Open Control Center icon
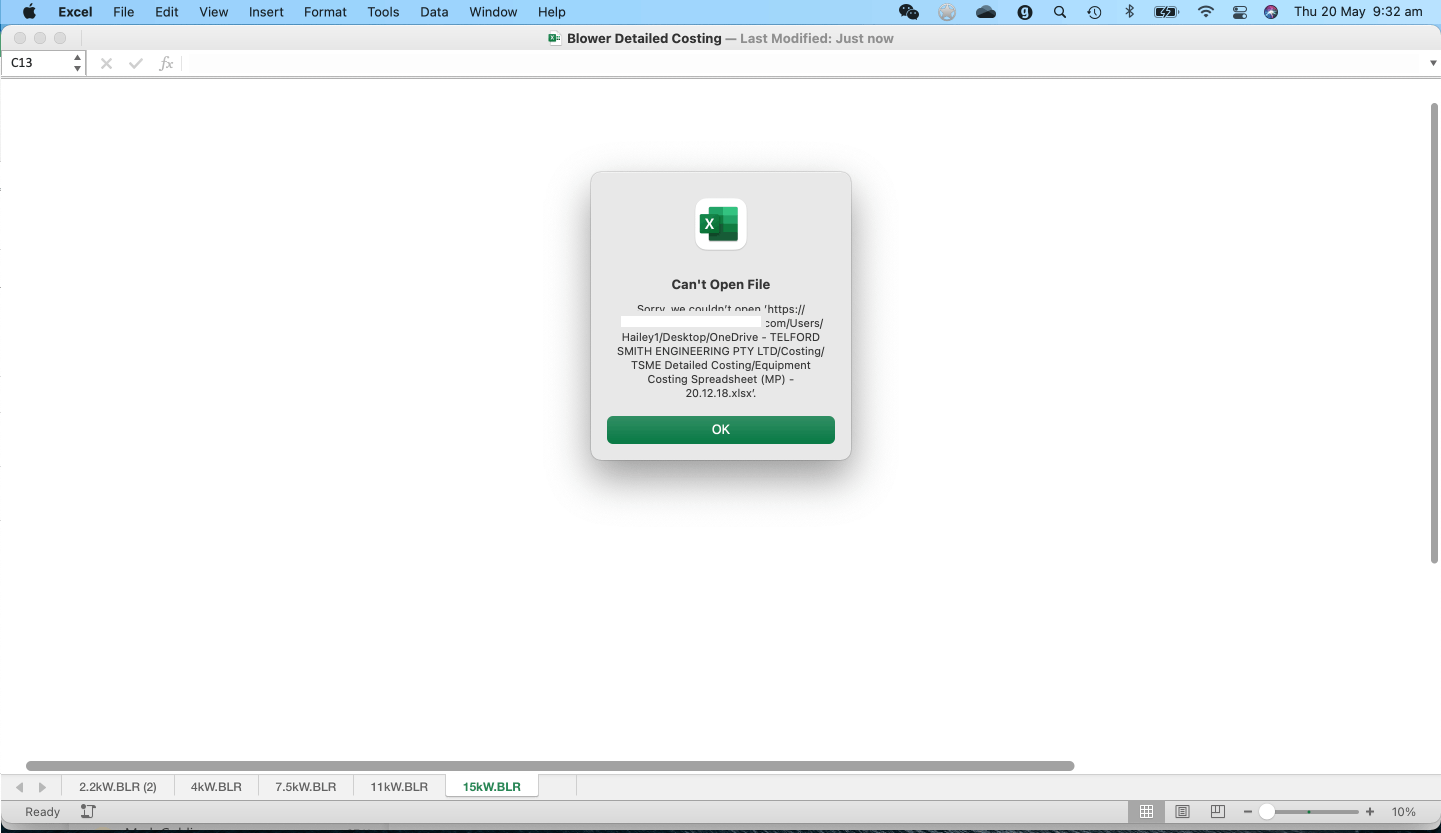The height and width of the screenshot is (833, 1441). point(1240,12)
